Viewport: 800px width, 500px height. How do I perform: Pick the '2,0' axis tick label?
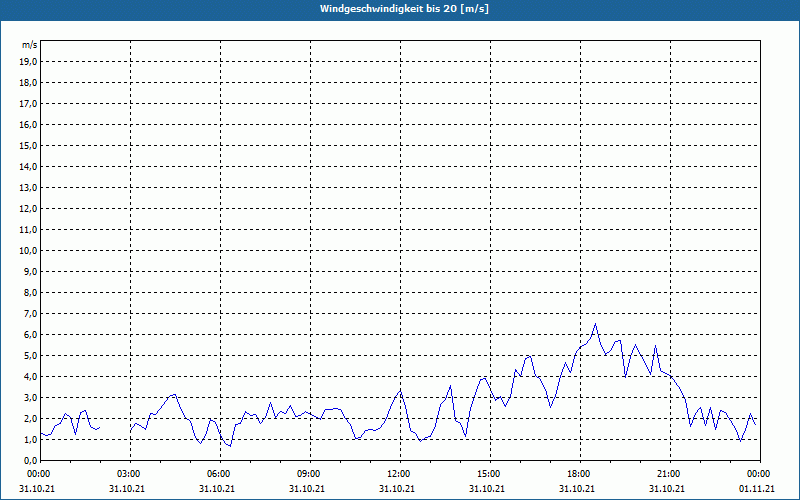[x=30, y=418]
